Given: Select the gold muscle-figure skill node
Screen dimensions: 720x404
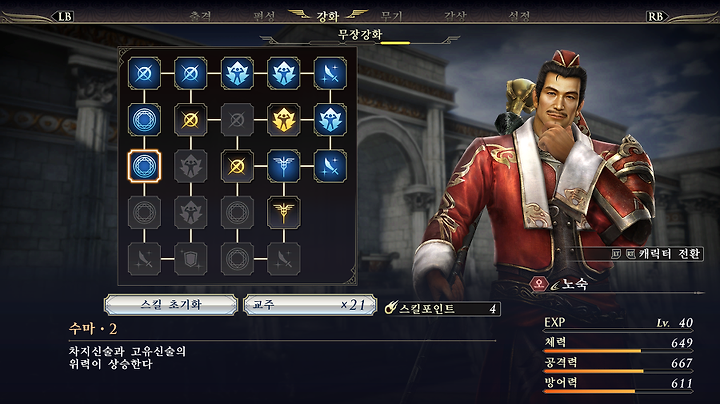Looking at the screenshot, I should (283, 120).
